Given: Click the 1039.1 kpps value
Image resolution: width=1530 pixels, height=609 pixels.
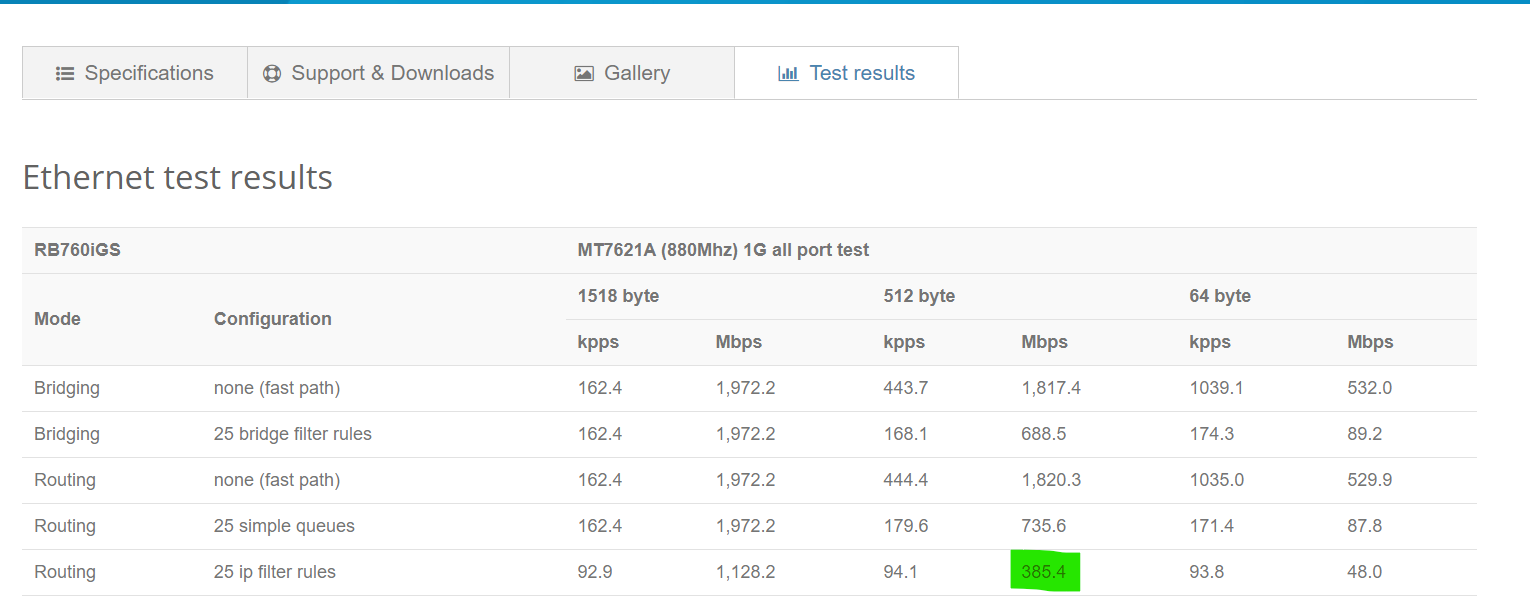Looking at the screenshot, I should (x=1217, y=388).
